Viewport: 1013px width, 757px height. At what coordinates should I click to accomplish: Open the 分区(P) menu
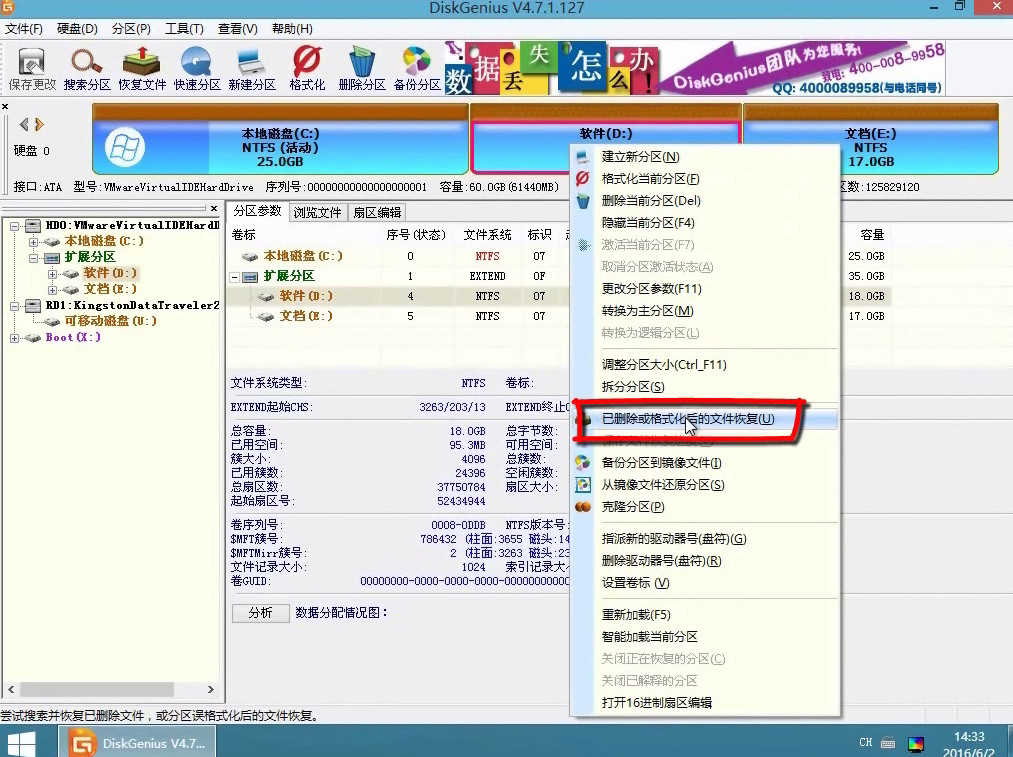(131, 29)
